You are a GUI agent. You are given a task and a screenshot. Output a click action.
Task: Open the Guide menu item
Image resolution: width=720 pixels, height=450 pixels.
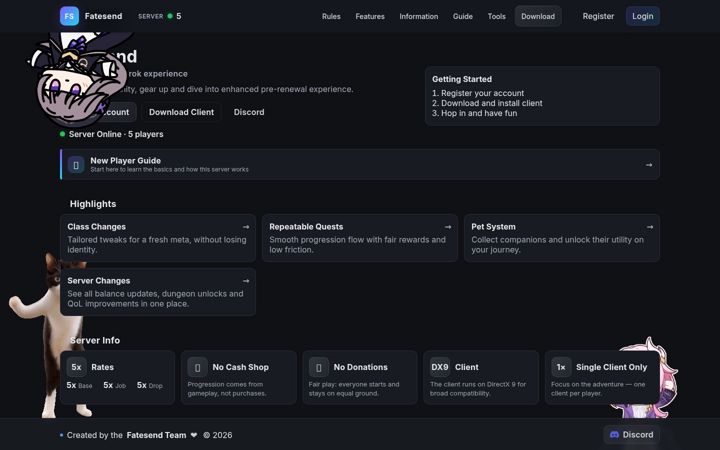pos(463,16)
